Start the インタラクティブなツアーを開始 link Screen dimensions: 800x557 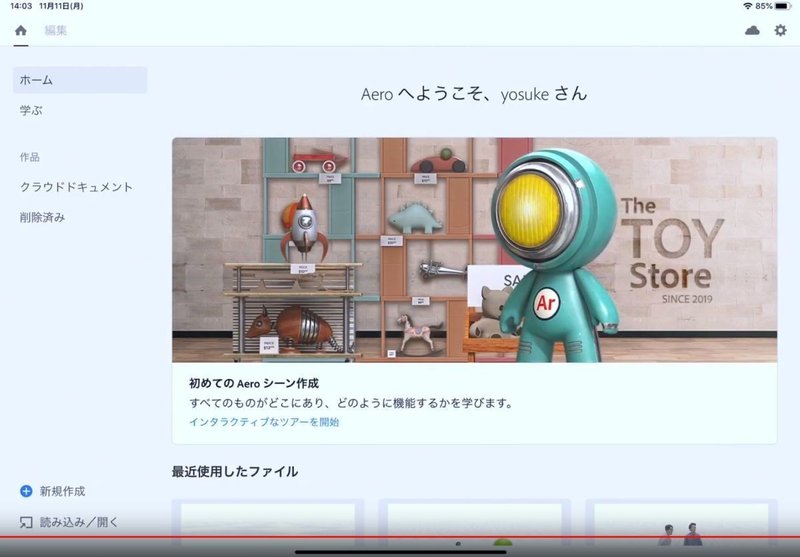[264, 422]
